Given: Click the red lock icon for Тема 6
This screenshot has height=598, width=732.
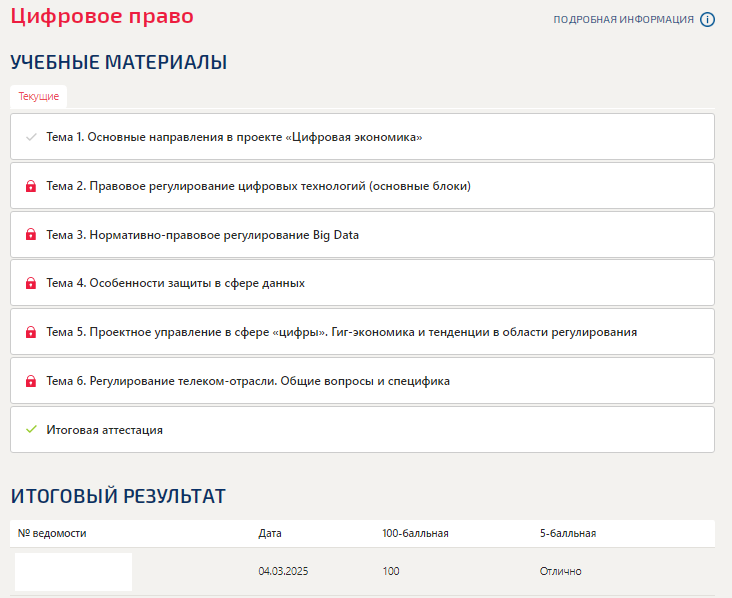Looking at the screenshot, I should pyautogui.click(x=31, y=381).
